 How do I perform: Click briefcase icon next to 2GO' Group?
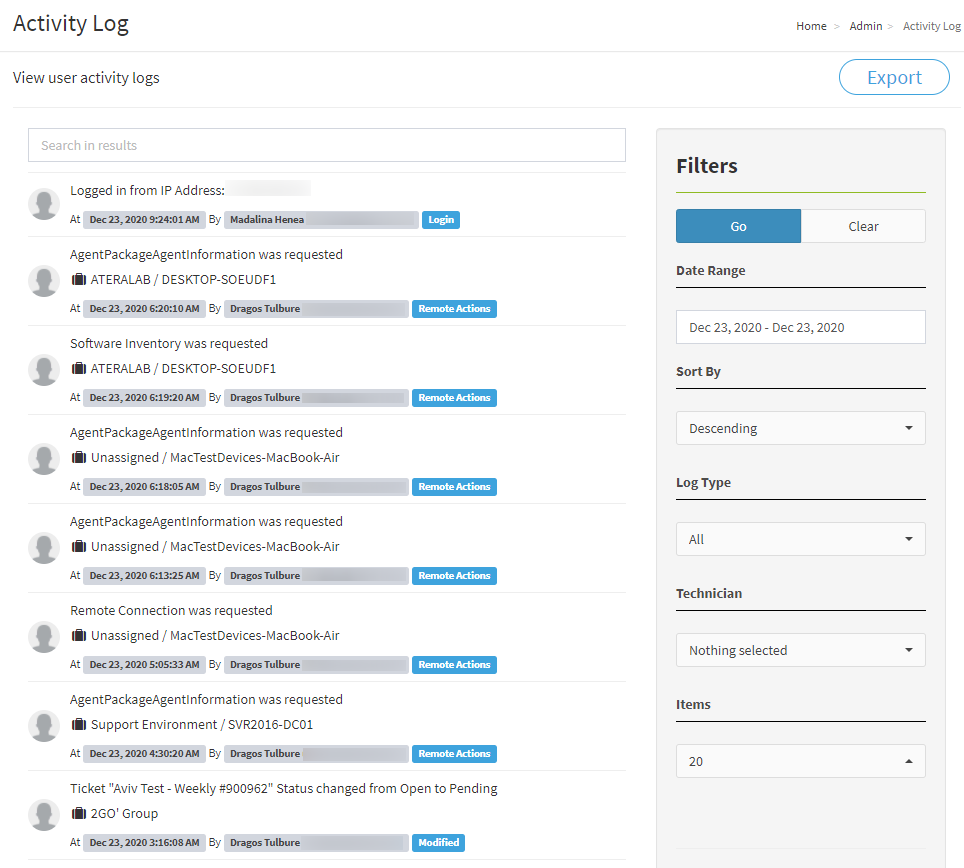(79, 814)
